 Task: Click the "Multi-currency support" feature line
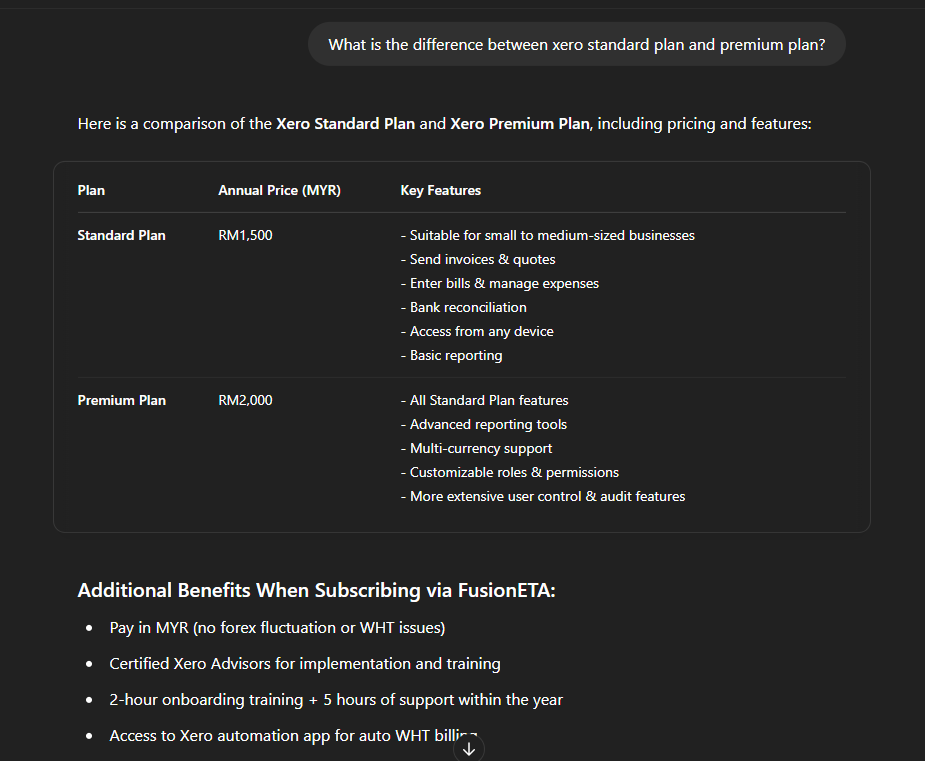click(x=480, y=448)
